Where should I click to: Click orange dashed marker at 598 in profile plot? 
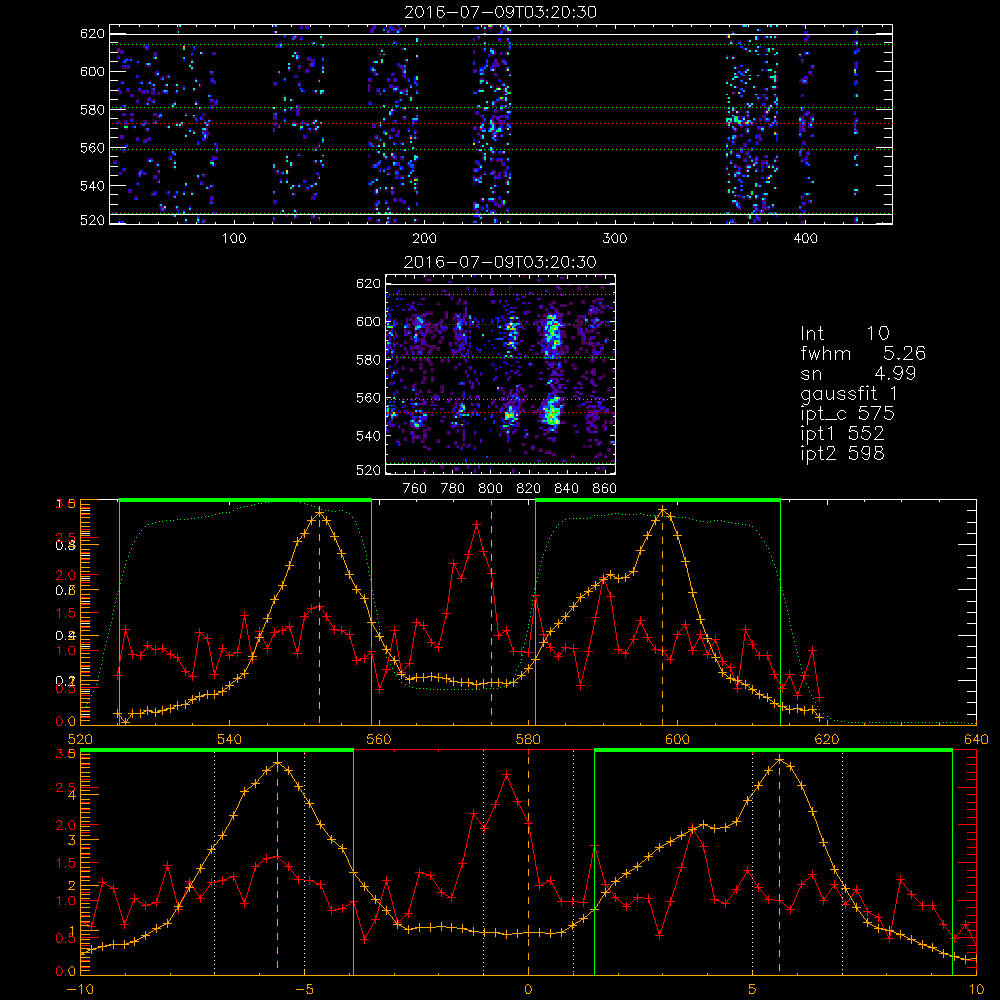coord(662,615)
